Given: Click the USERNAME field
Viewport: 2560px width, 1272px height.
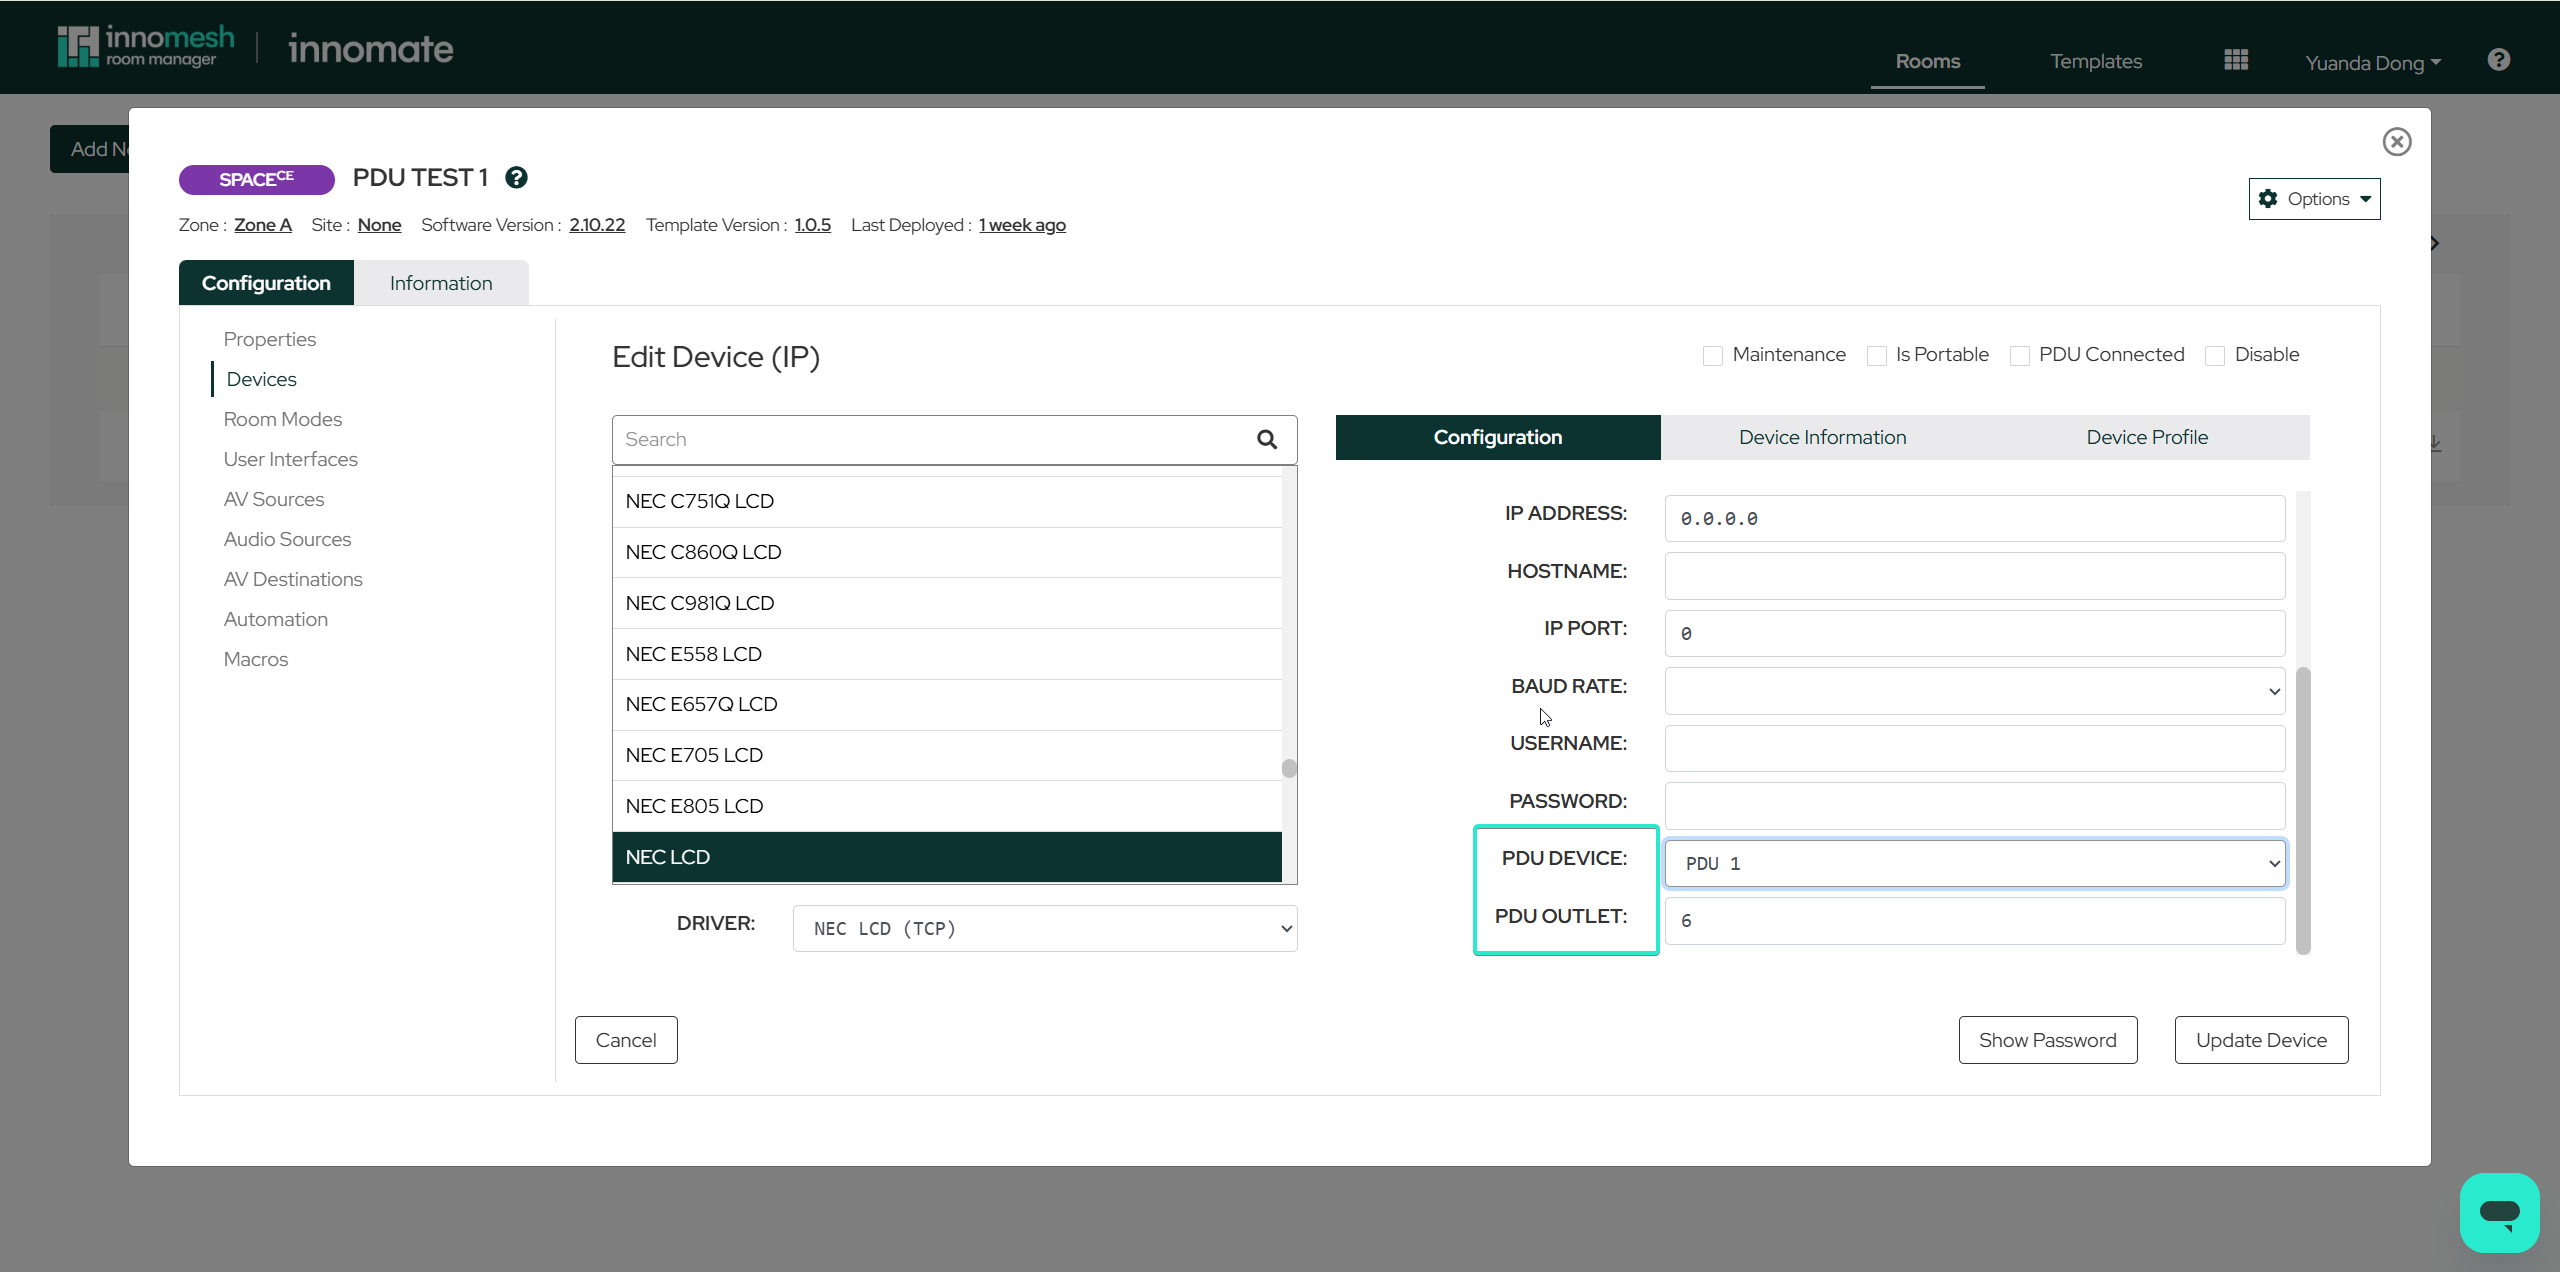Looking at the screenshot, I should click(1974, 748).
